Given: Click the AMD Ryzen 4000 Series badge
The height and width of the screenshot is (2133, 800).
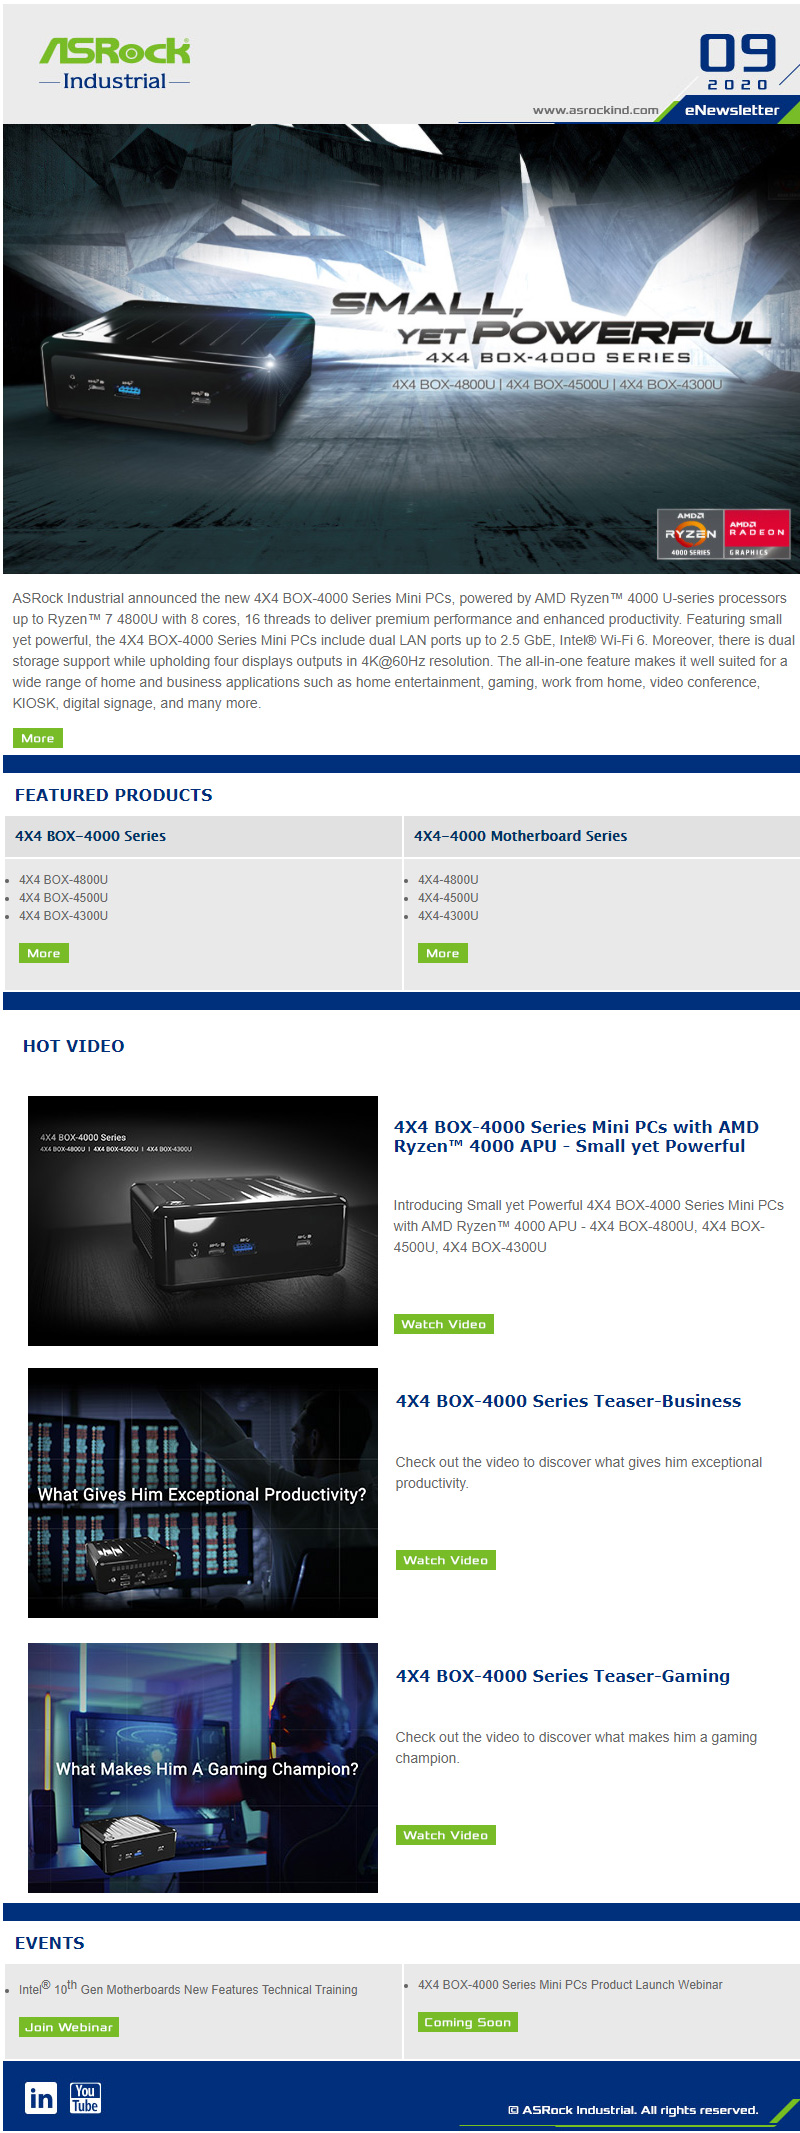Looking at the screenshot, I should click(690, 534).
